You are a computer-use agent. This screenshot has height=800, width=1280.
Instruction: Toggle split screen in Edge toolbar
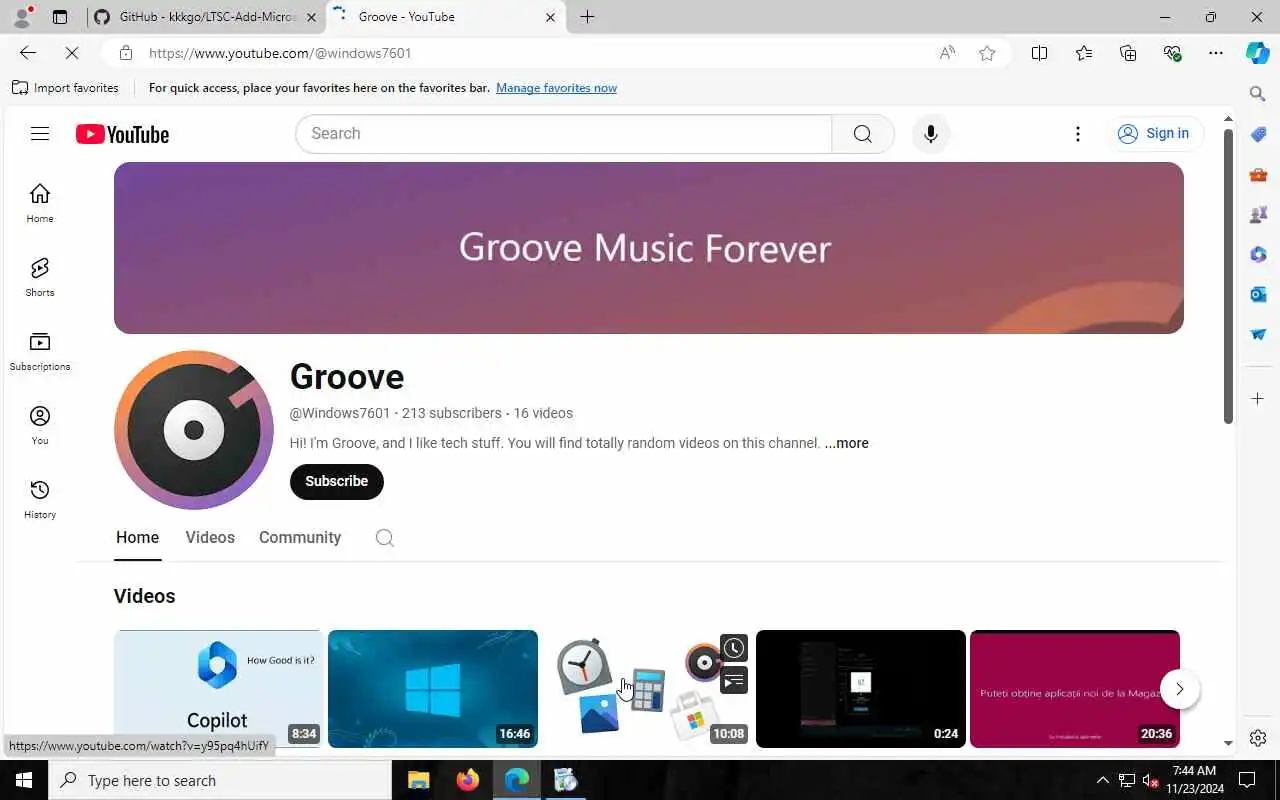tap(1039, 53)
